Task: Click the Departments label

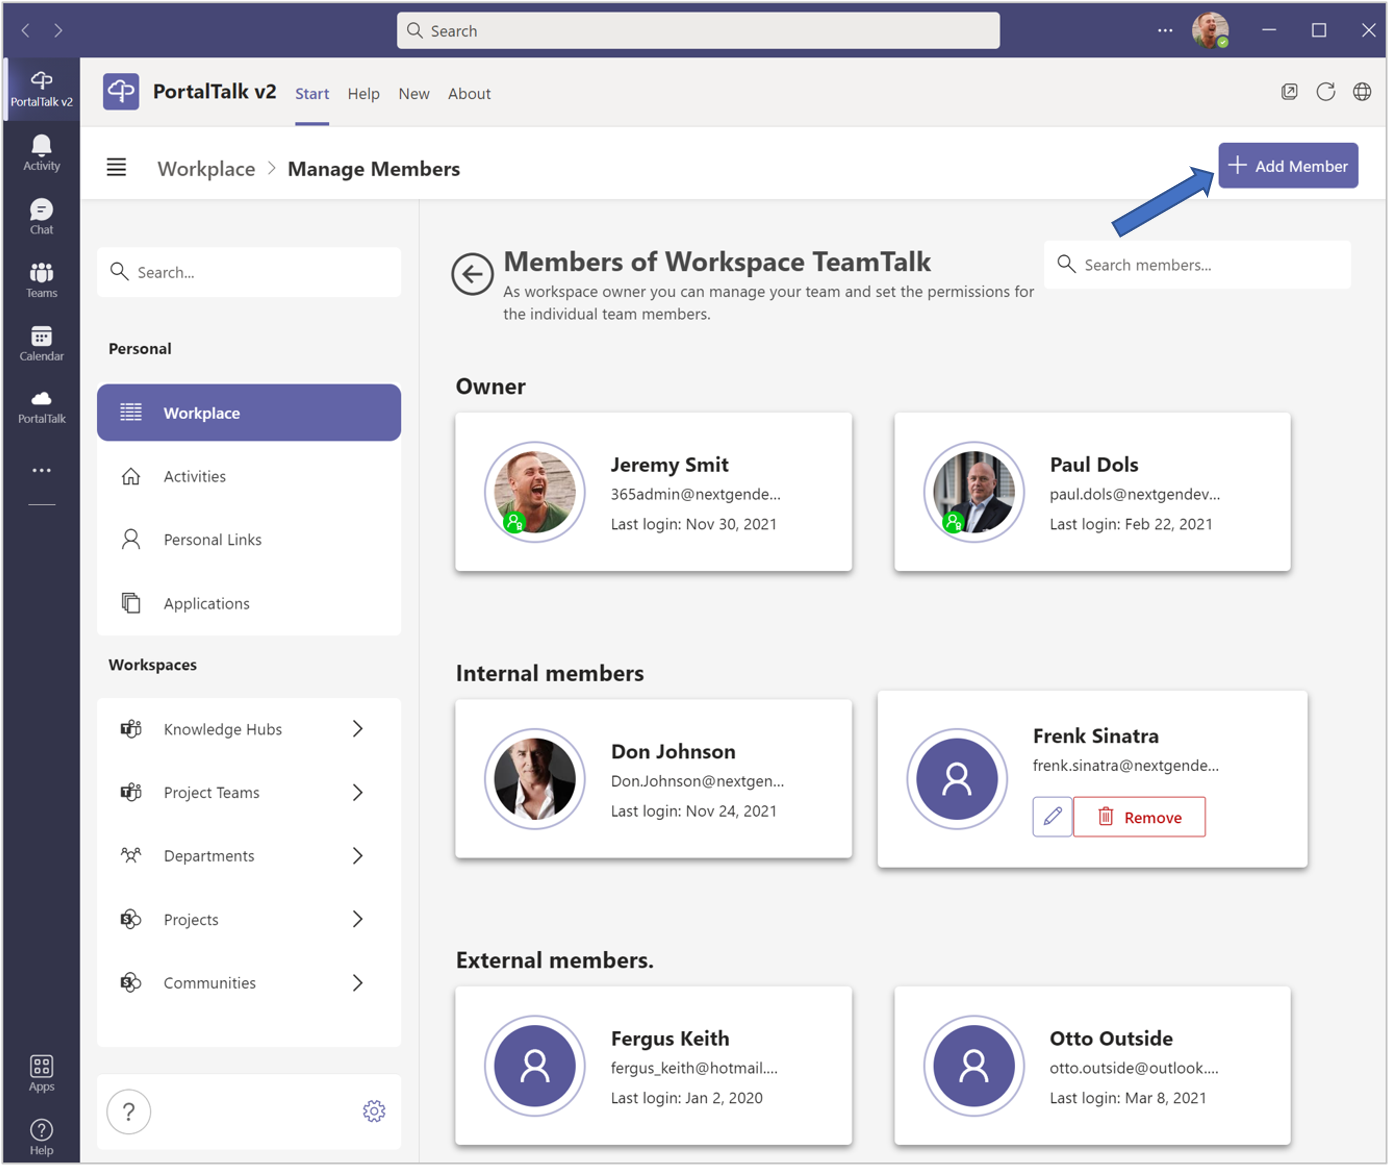Action: click(209, 857)
